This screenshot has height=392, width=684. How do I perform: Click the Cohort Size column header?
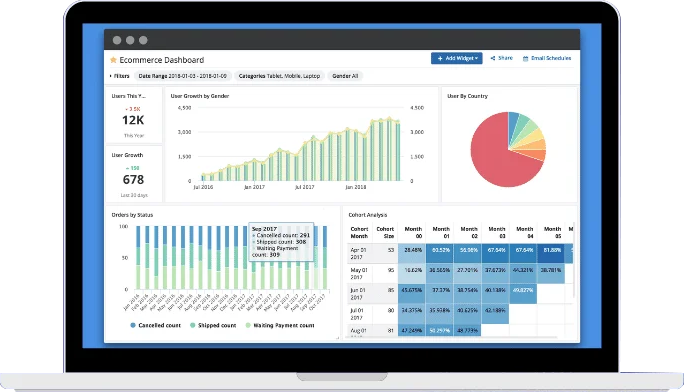pos(385,232)
